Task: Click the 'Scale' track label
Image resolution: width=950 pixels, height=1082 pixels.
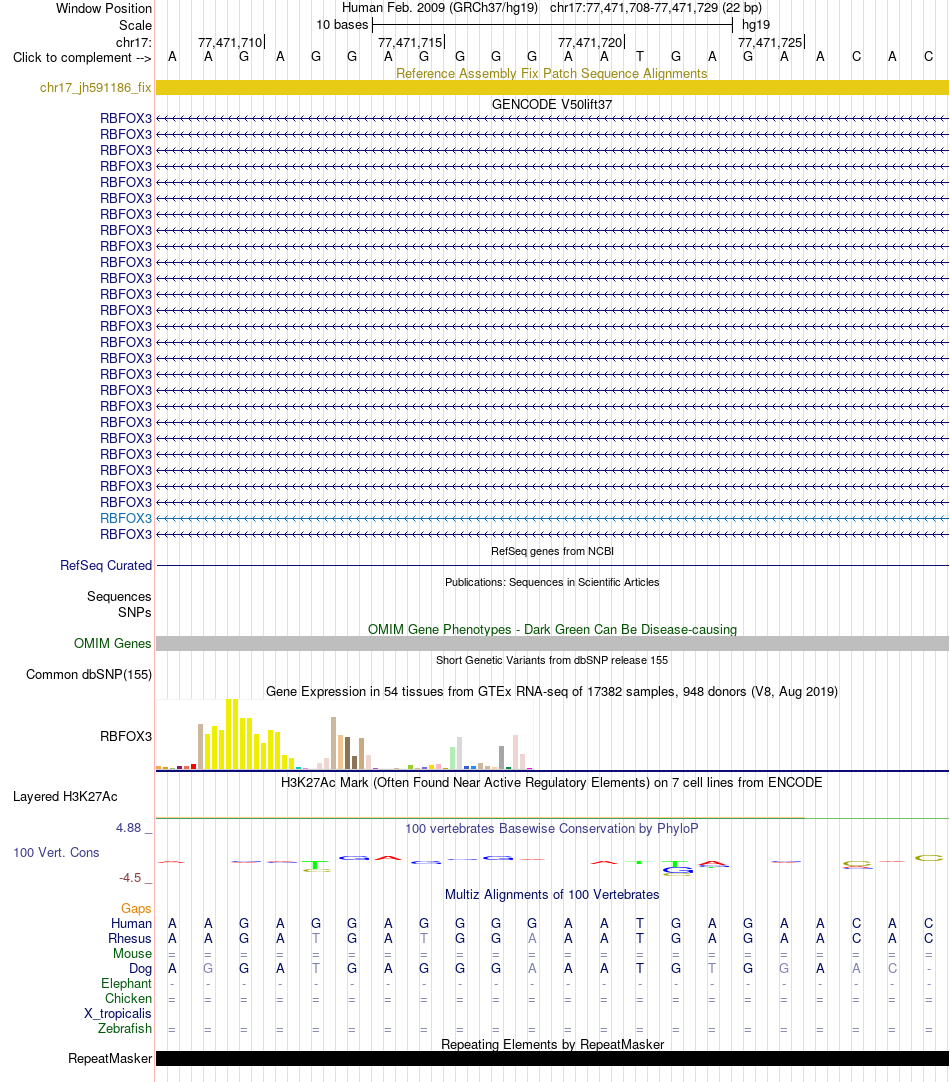Action: (135, 26)
